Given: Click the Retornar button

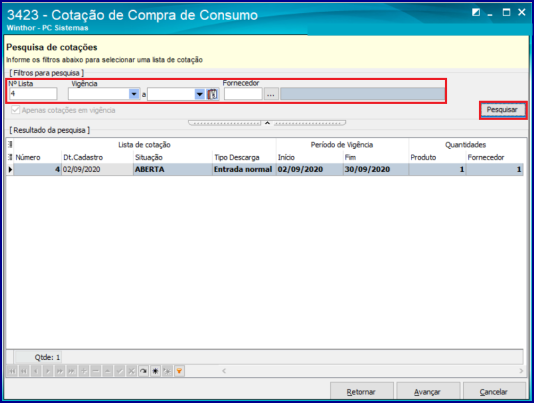Looking at the screenshot, I should point(361,392).
